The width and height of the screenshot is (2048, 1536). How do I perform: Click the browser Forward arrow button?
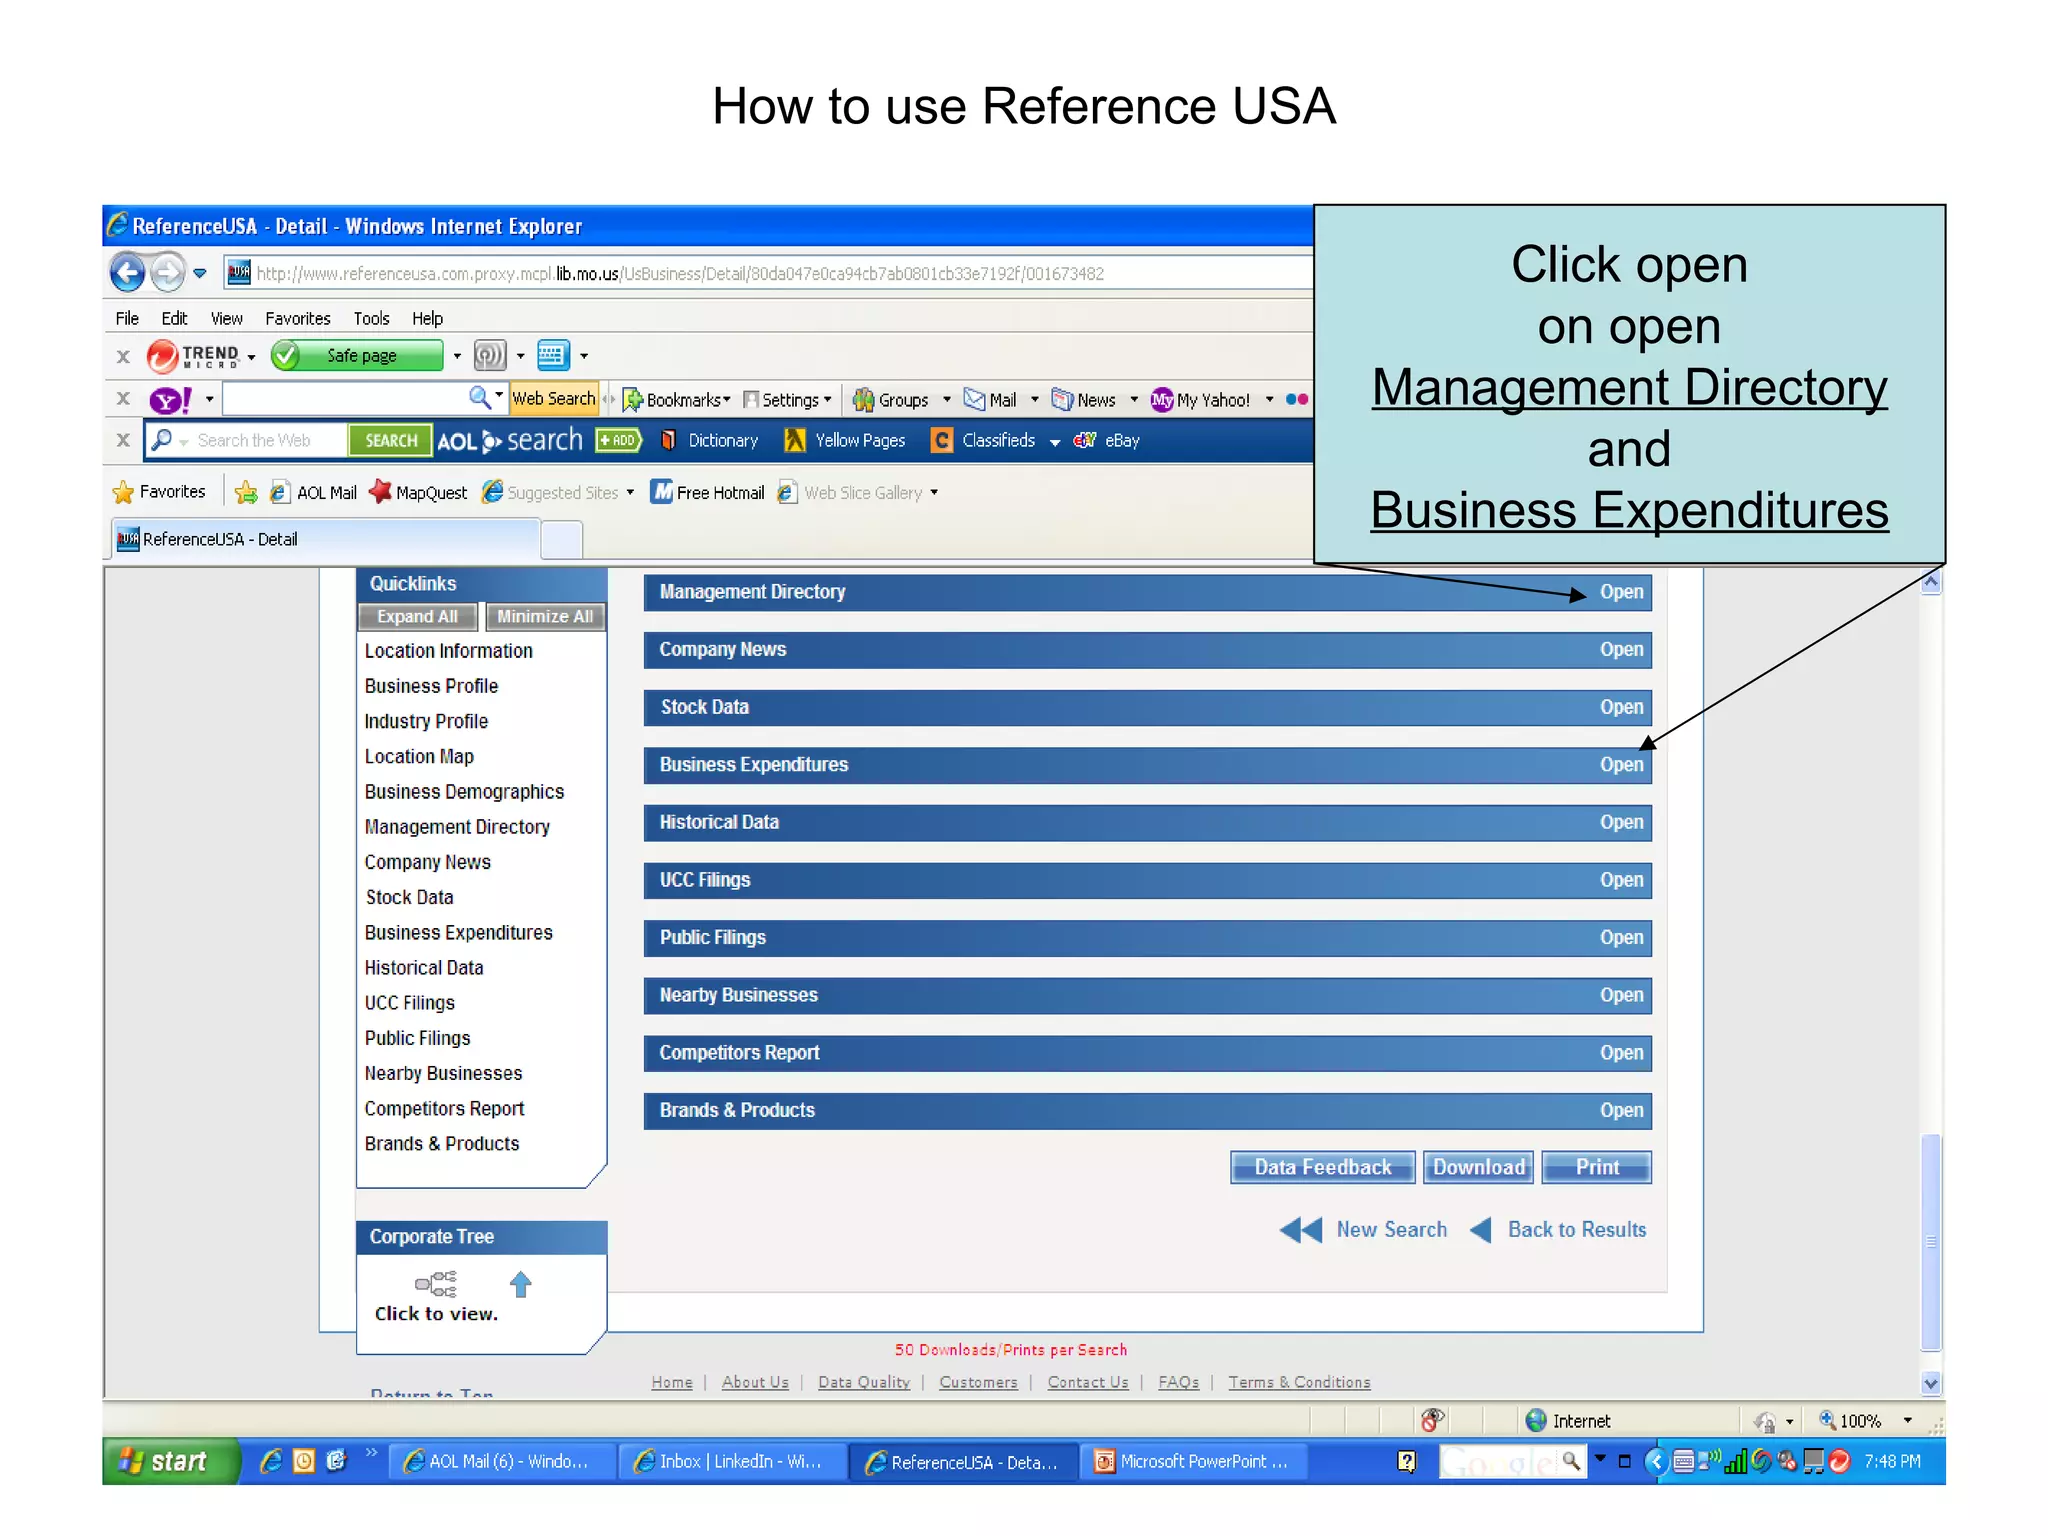point(167,272)
